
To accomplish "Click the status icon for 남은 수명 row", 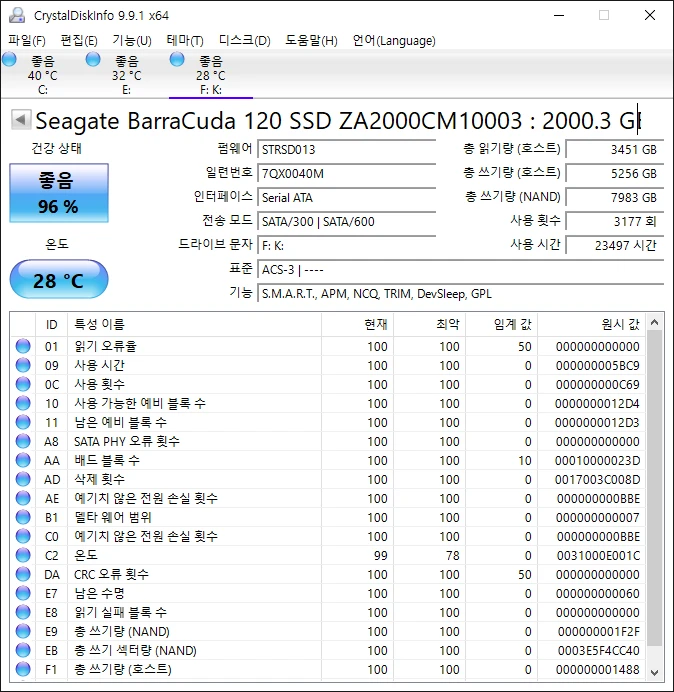I will coord(23,593).
